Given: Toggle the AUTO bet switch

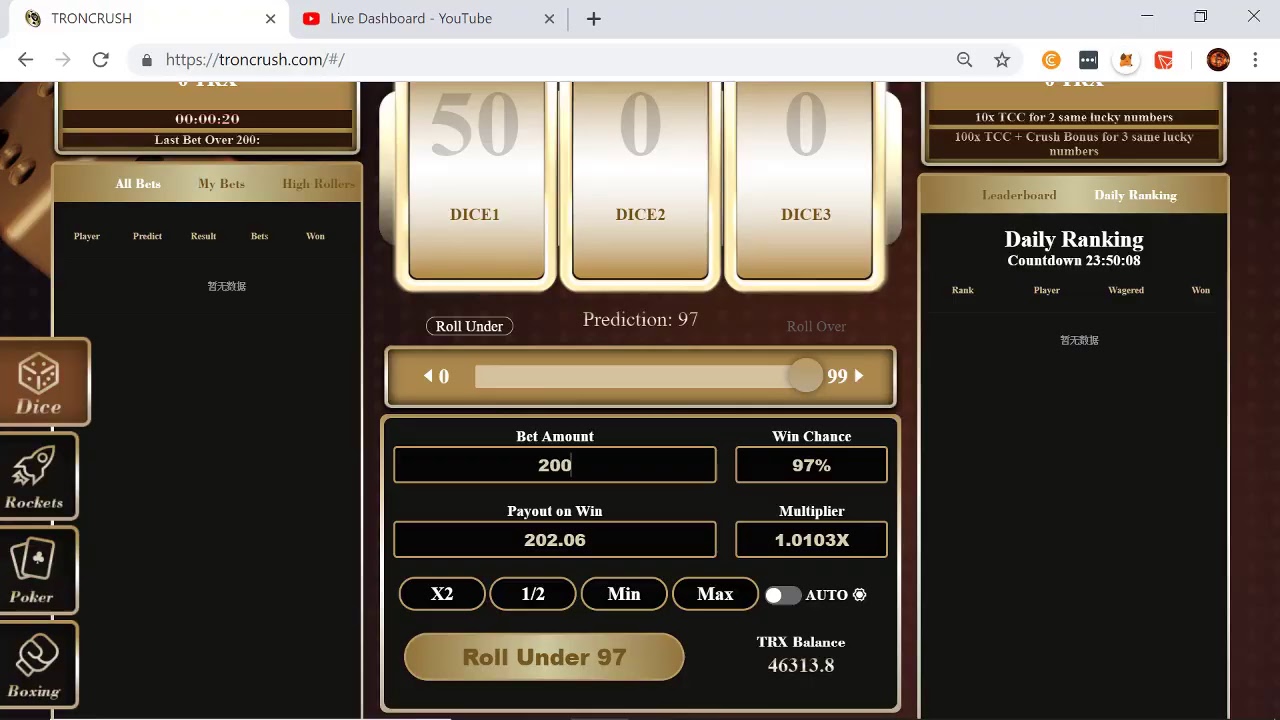Looking at the screenshot, I should pyautogui.click(x=782, y=595).
